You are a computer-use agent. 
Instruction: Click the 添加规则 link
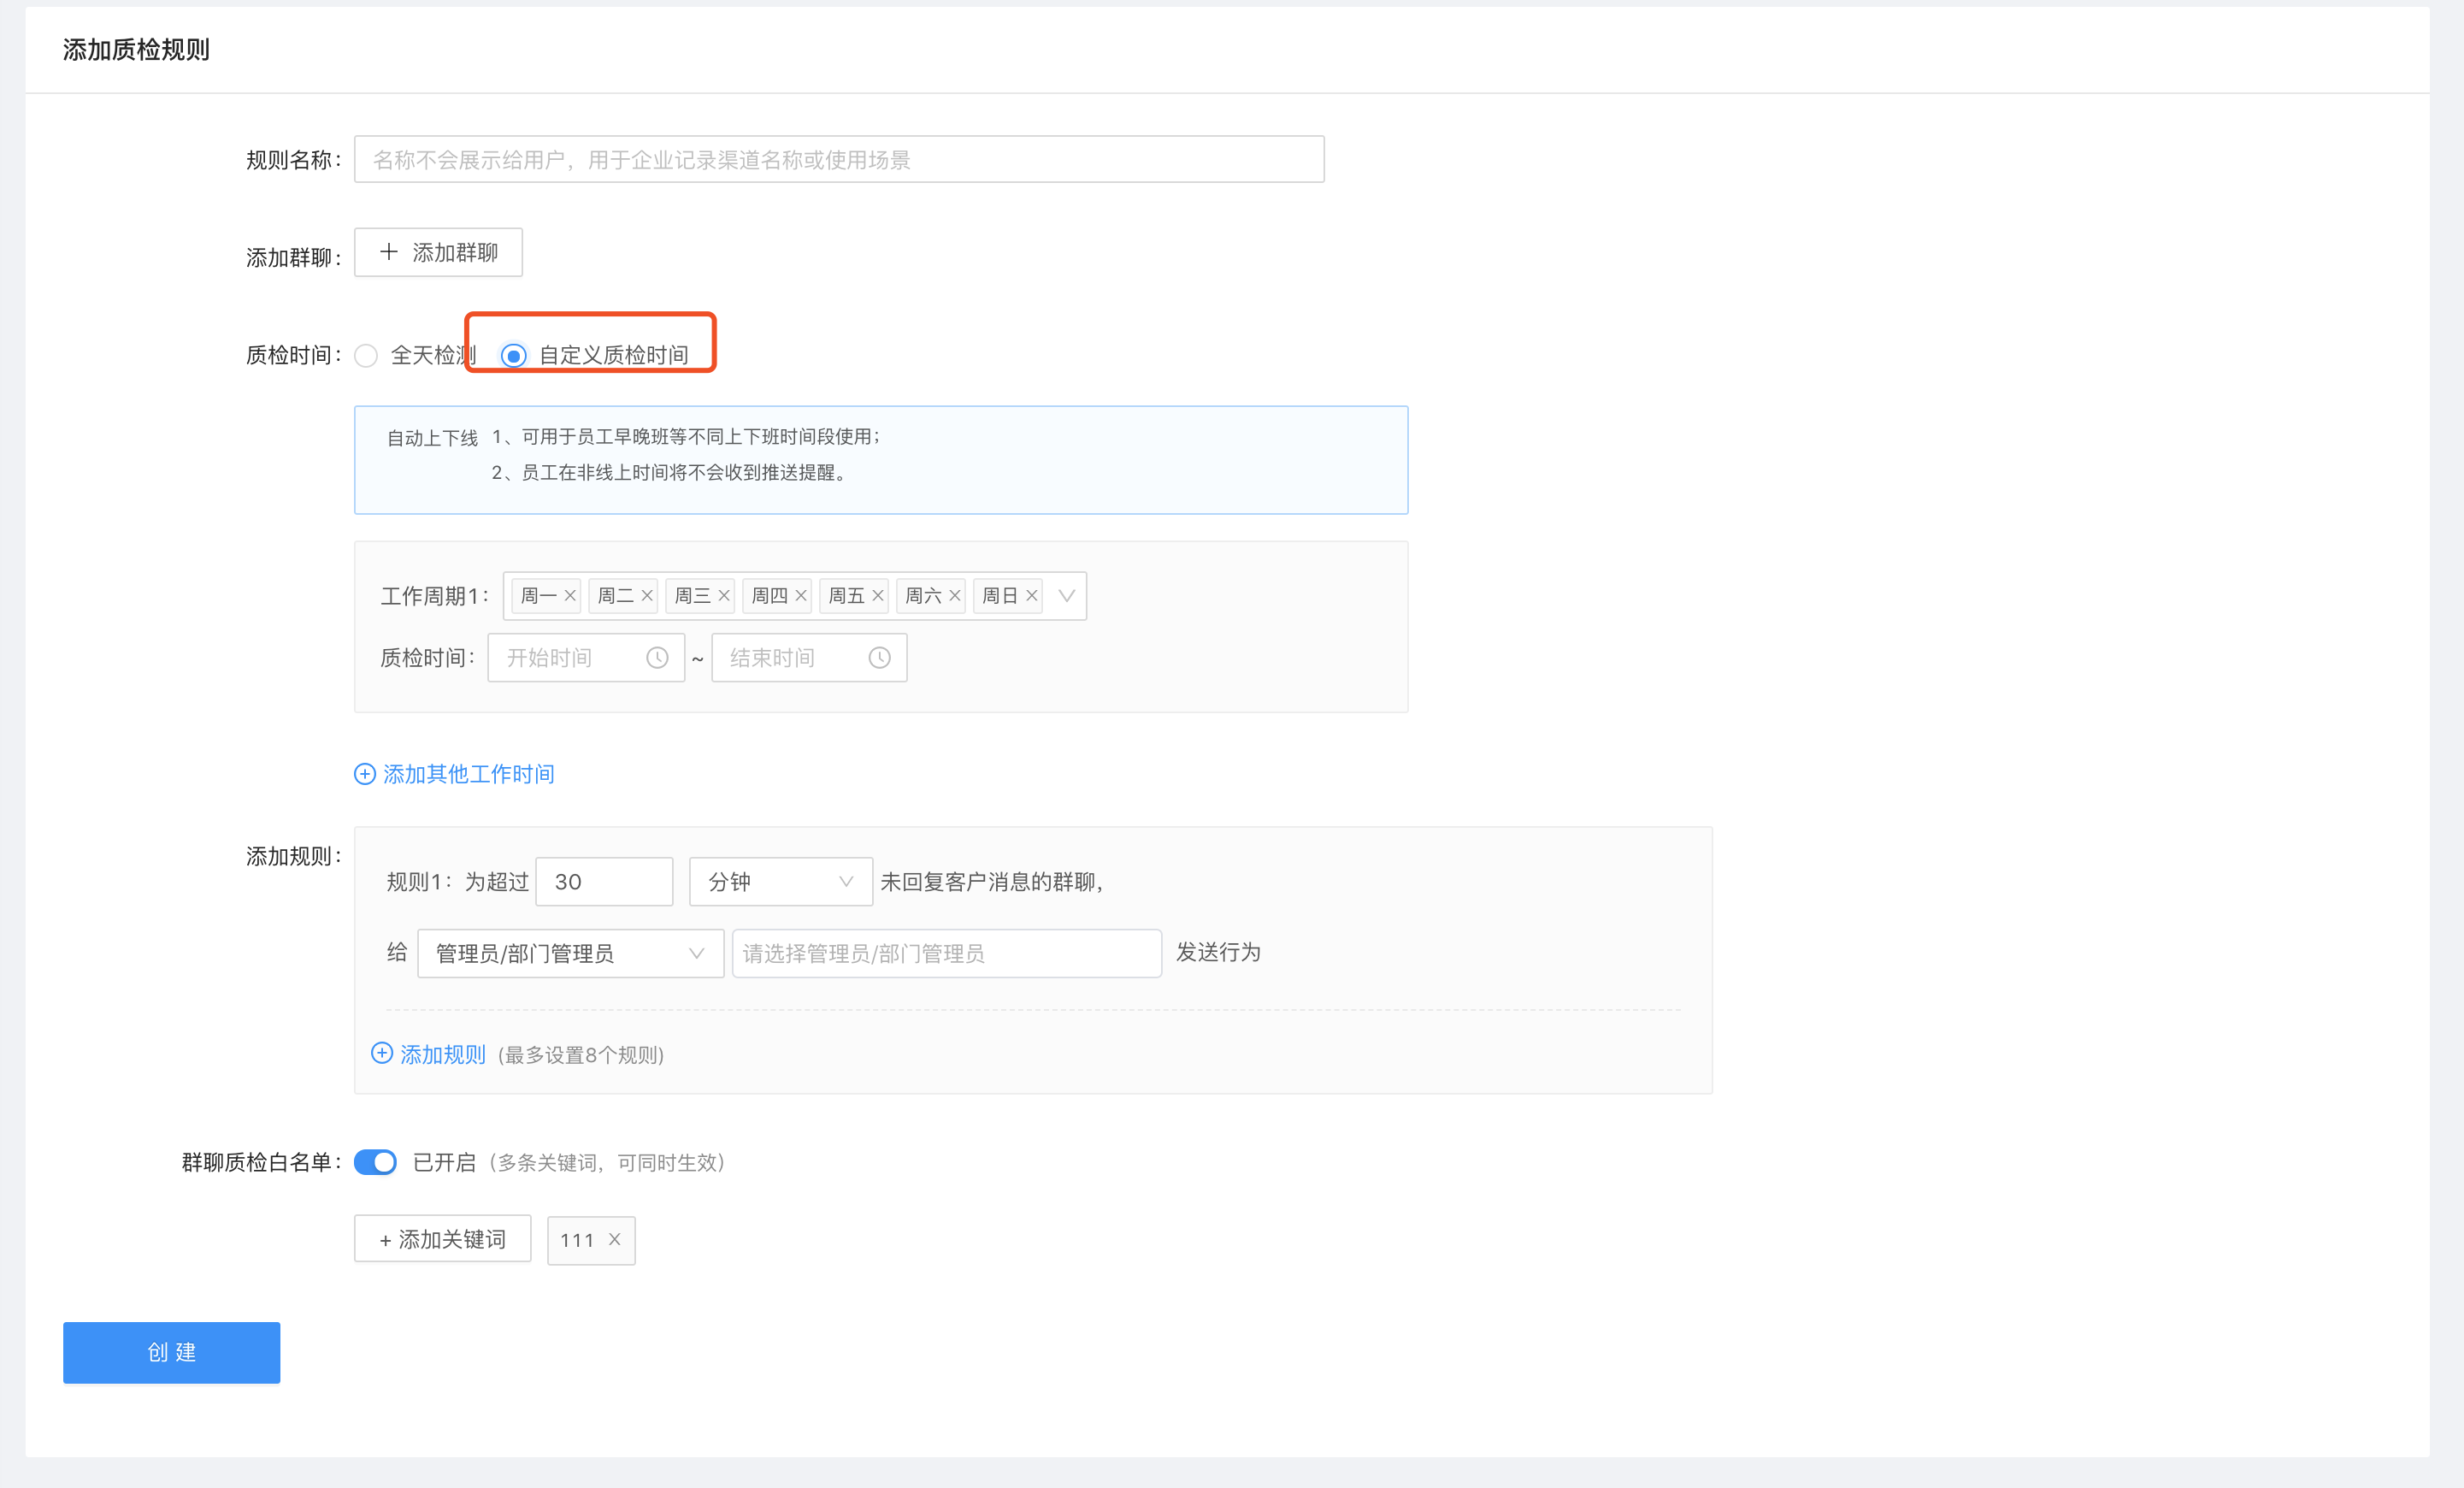(x=442, y=1054)
